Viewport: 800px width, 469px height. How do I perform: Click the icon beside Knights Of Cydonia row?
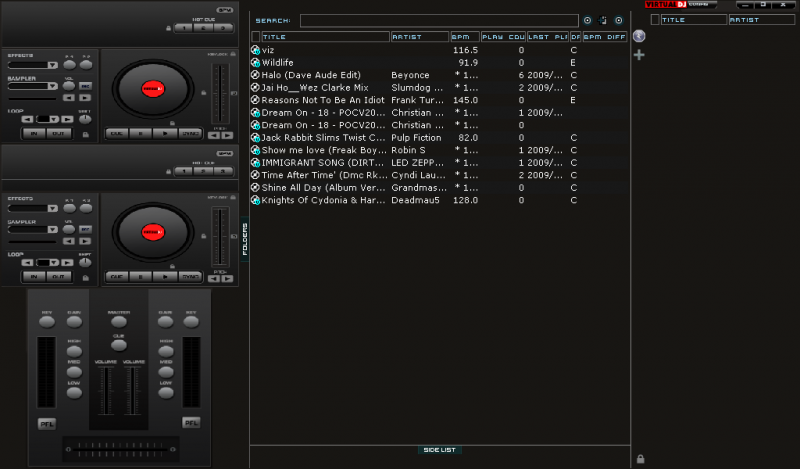(256, 200)
